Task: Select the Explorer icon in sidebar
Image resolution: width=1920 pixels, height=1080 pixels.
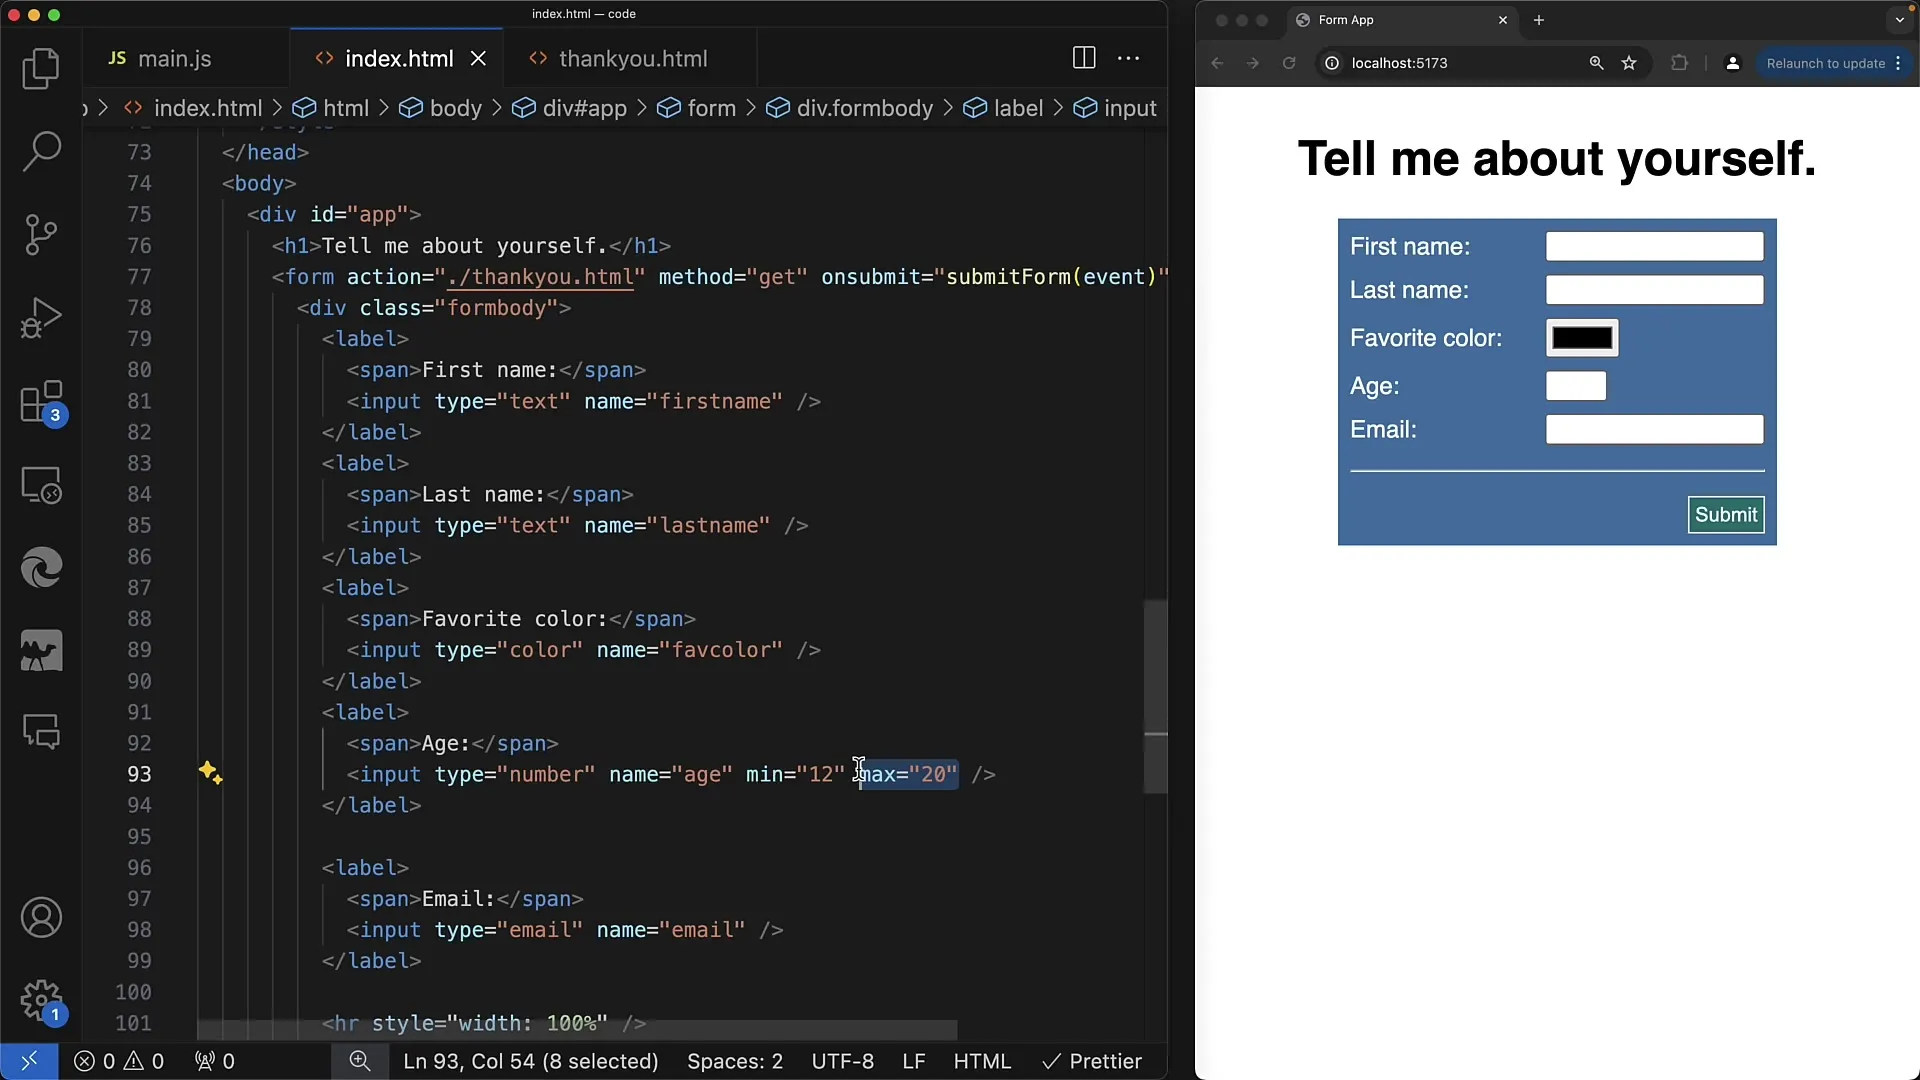Action: 42,69
